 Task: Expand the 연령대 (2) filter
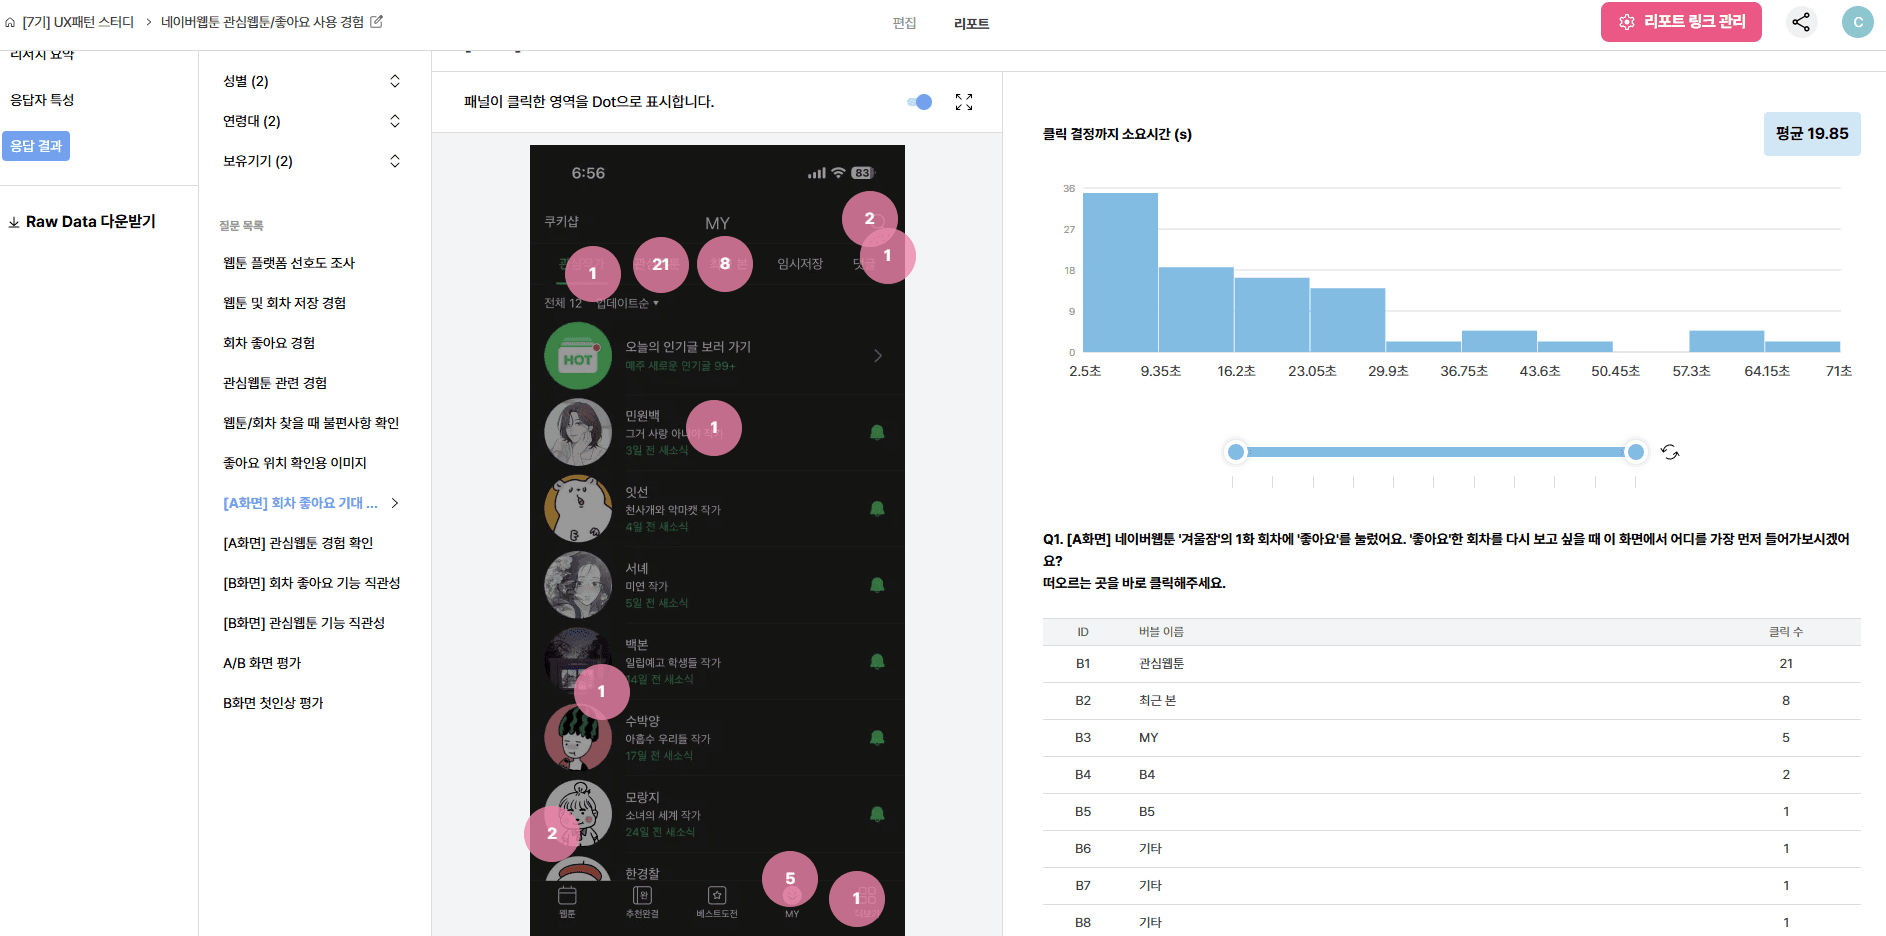click(x=395, y=121)
